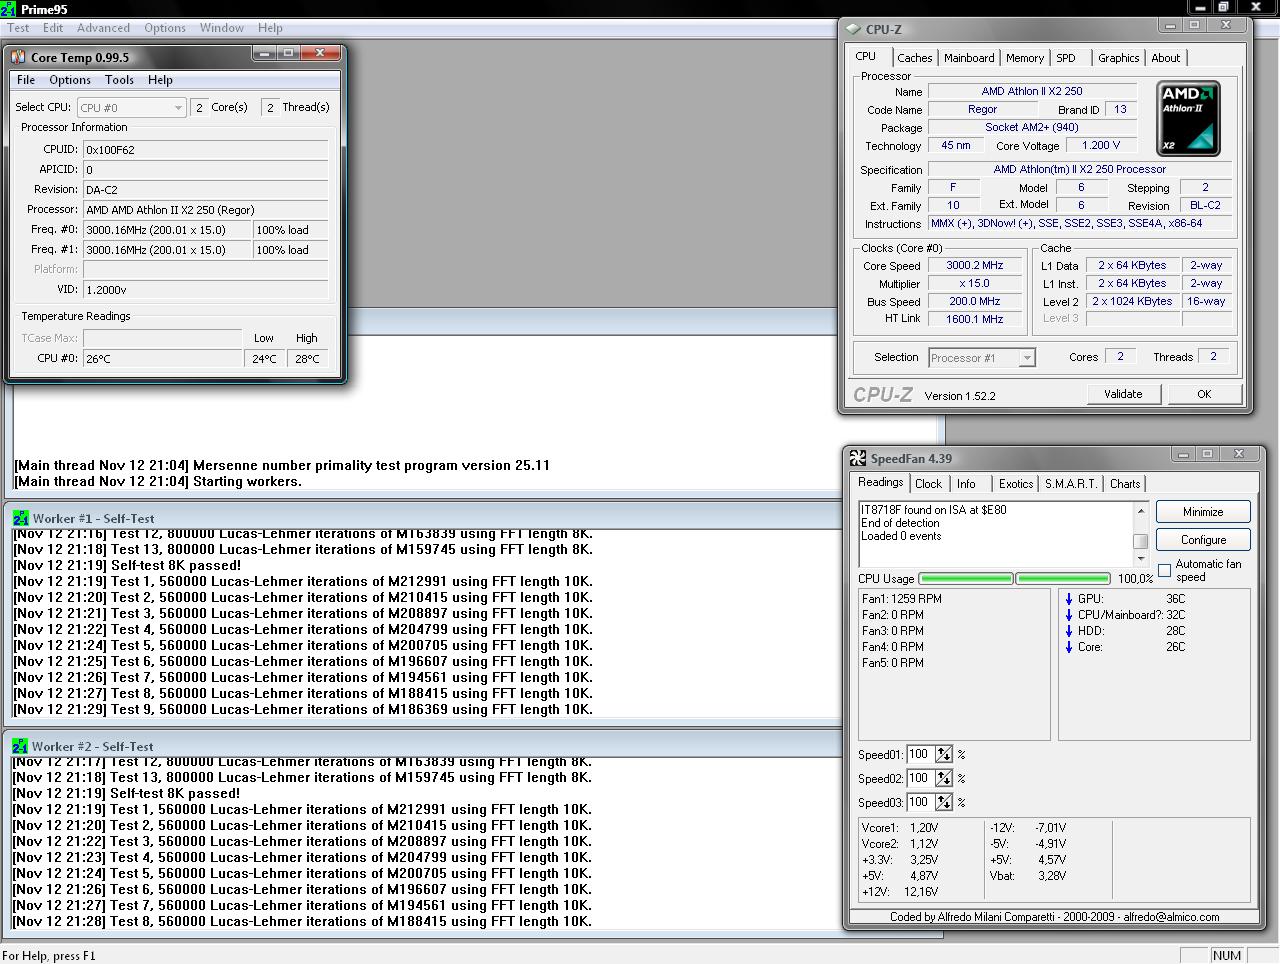Click the first CPU Usage progress bar
Viewport: 1280px width, 964px height.
[x=966, y=579]
